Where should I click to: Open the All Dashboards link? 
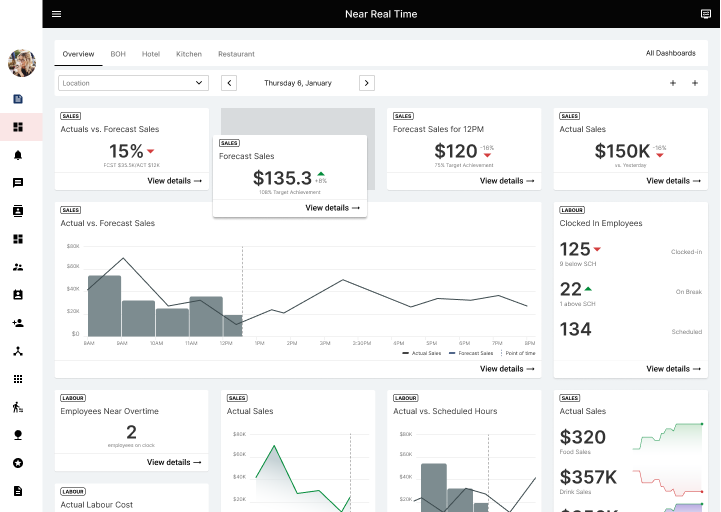click(x=670, y=53)
